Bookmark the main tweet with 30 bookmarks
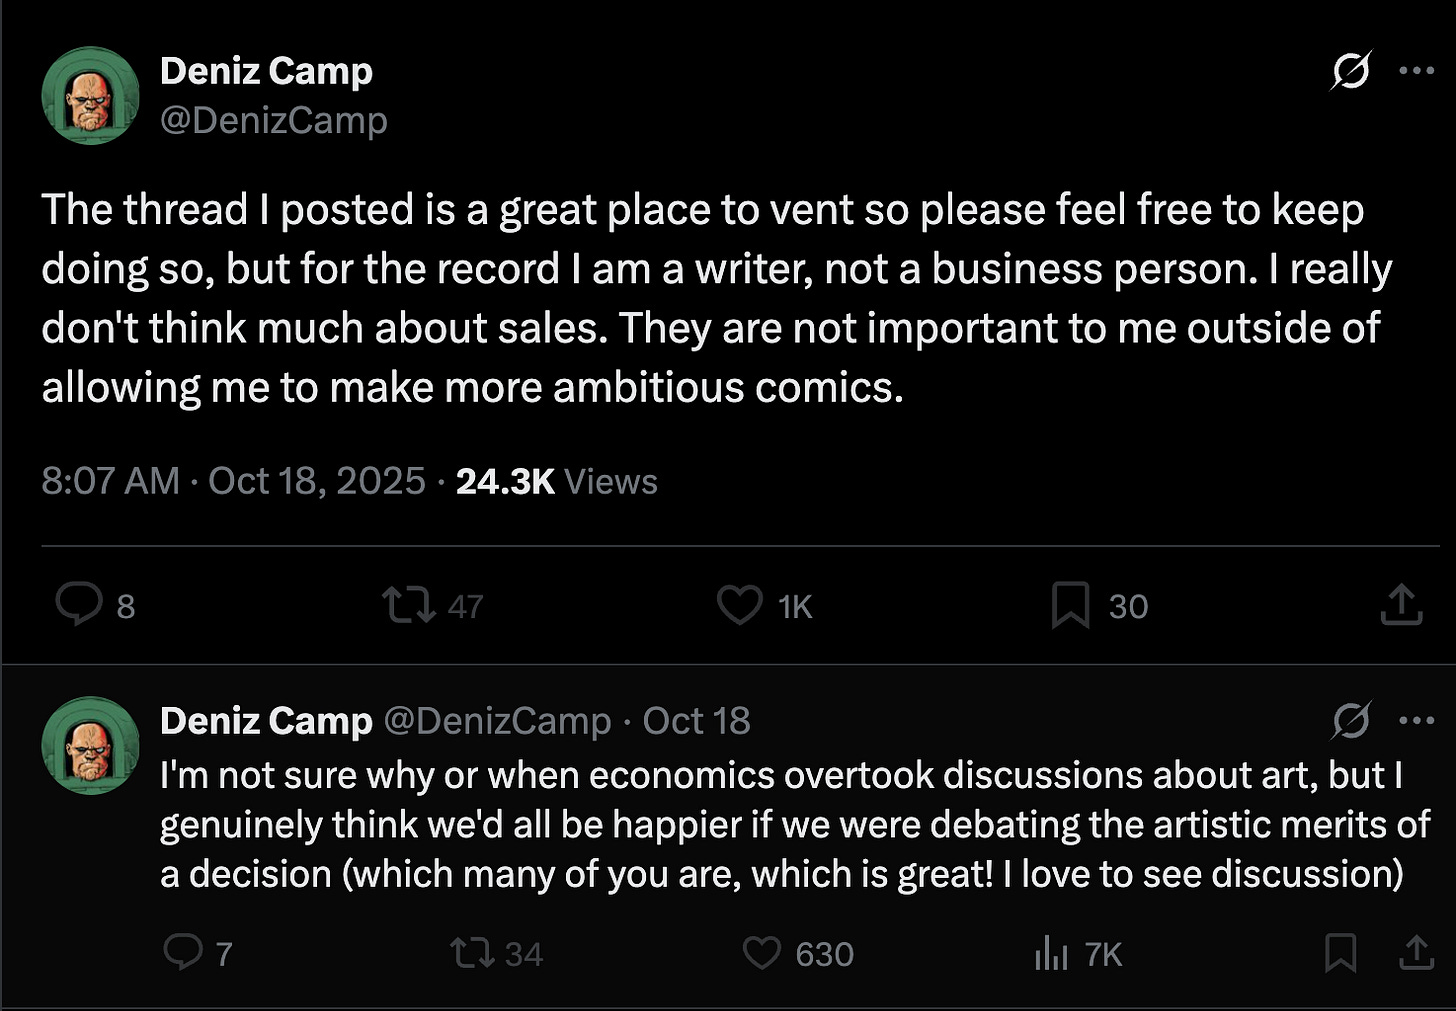 (1070, 606)
